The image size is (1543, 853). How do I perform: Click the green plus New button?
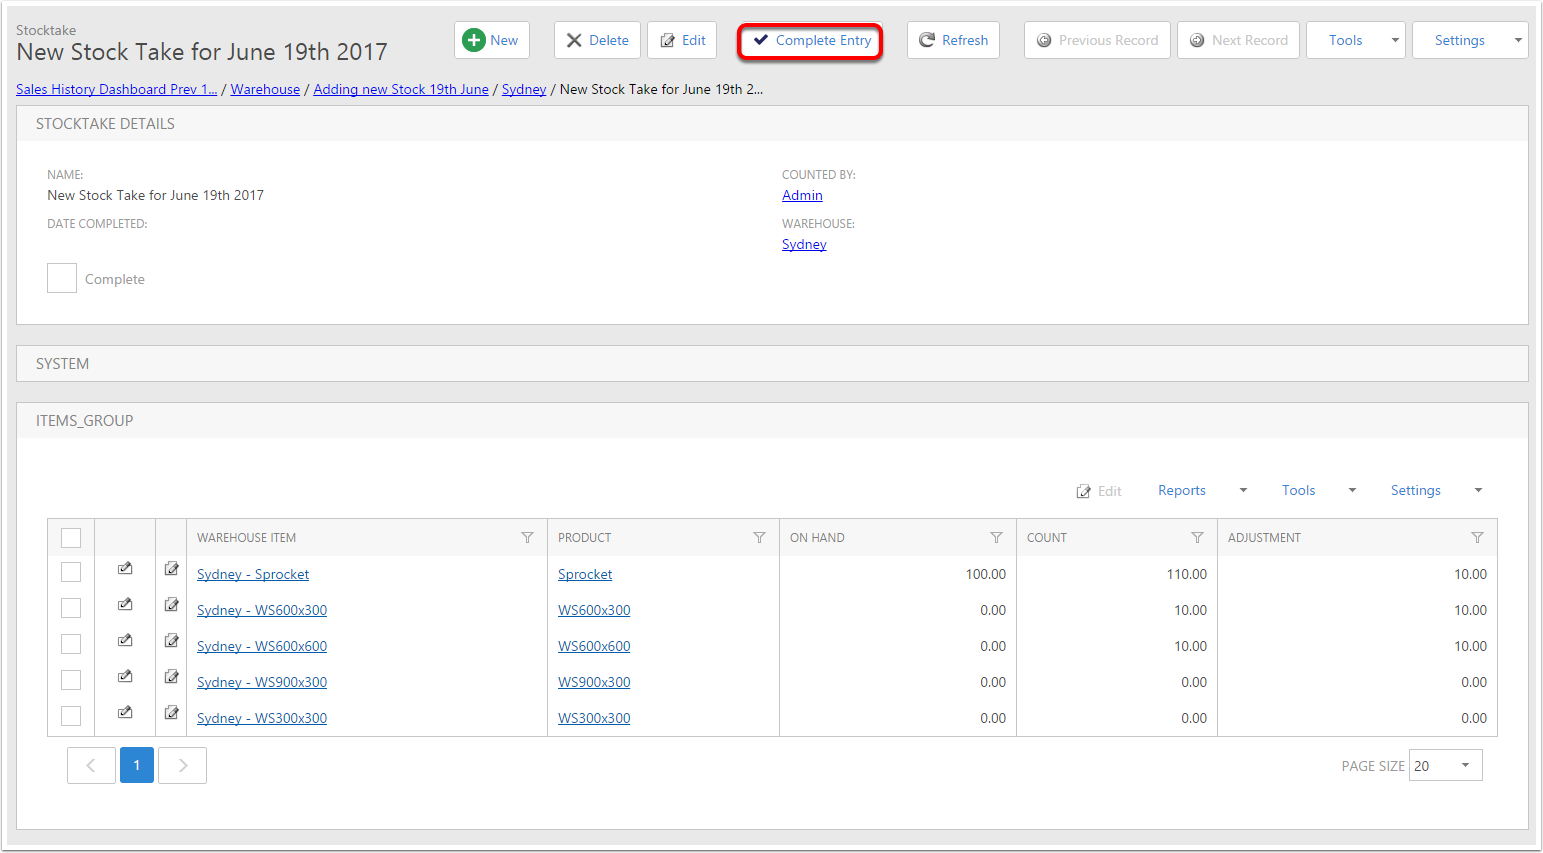[x=491, y=40]
